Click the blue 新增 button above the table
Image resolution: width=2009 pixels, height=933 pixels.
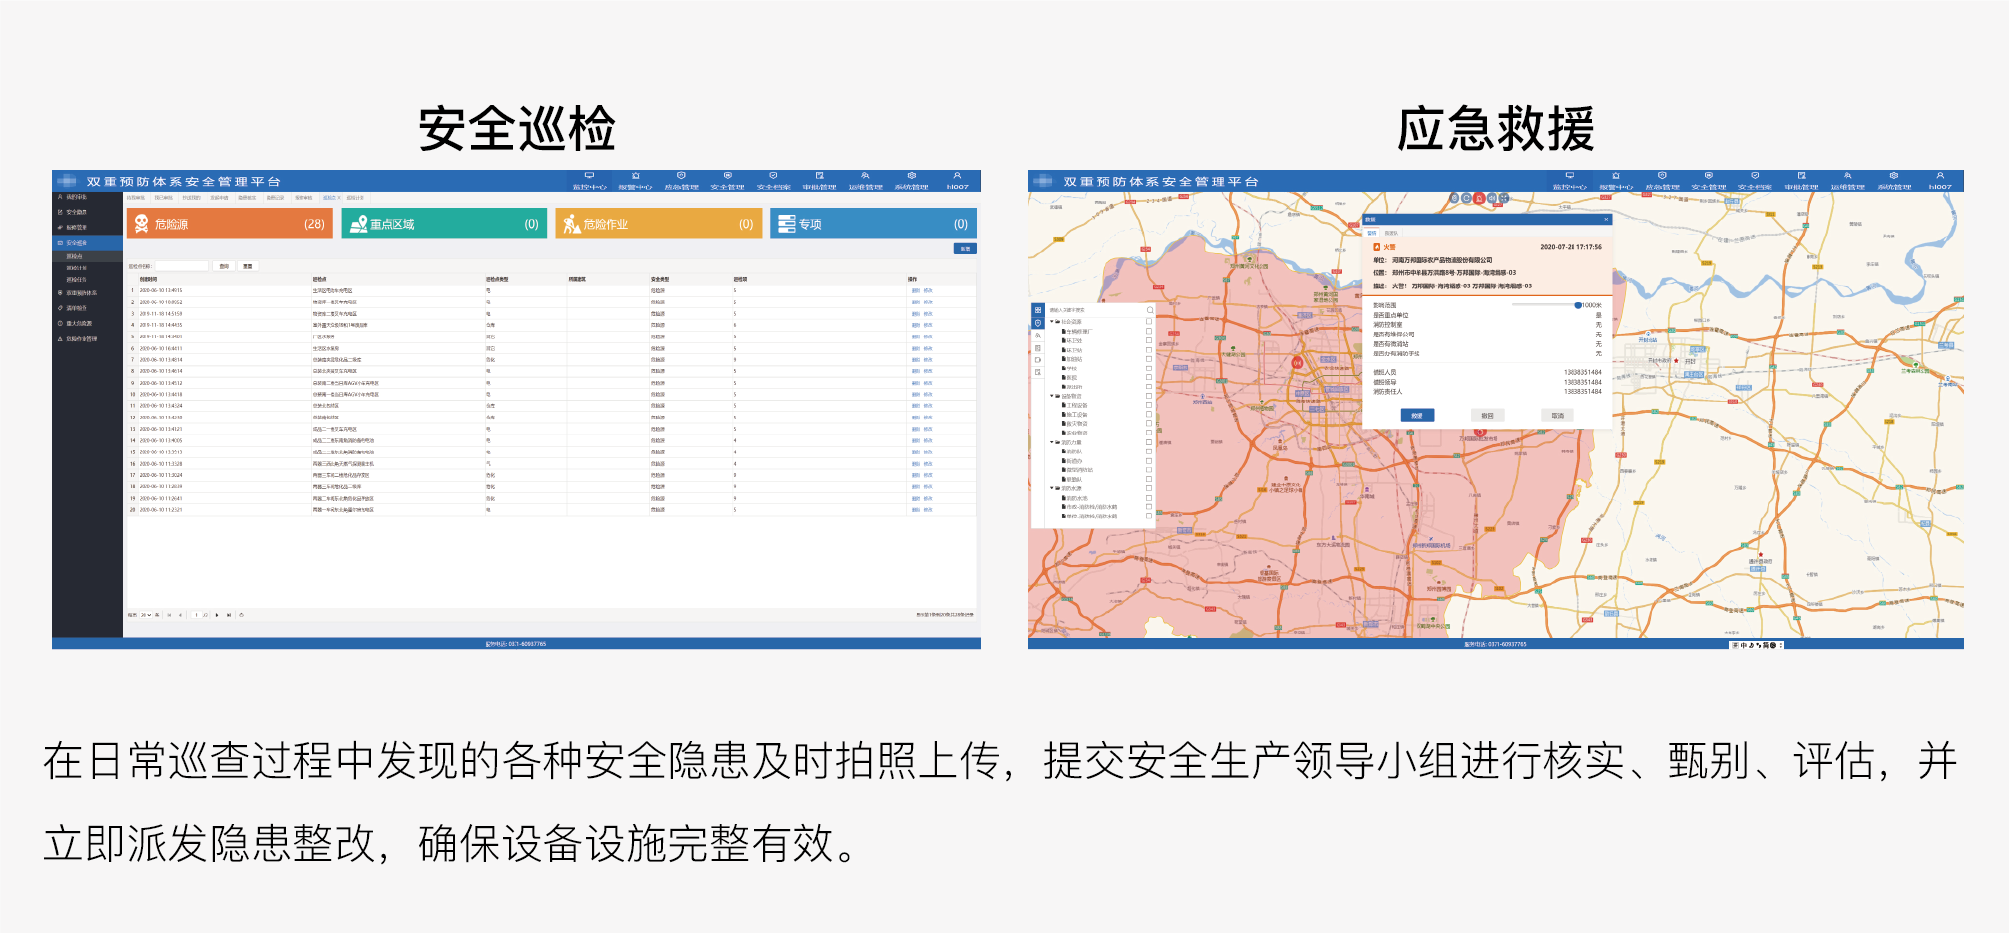(x=965, y=248)
